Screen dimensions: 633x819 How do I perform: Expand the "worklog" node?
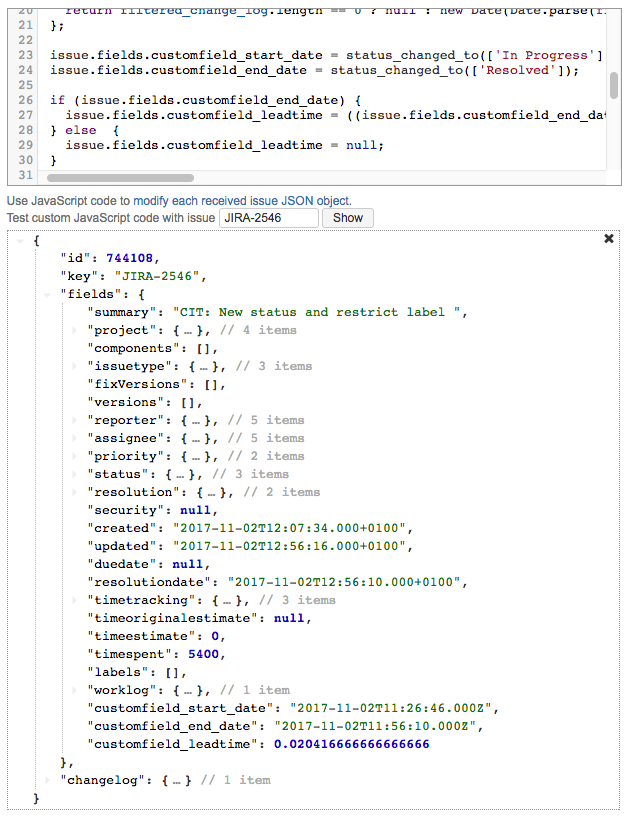coord(76,690)
